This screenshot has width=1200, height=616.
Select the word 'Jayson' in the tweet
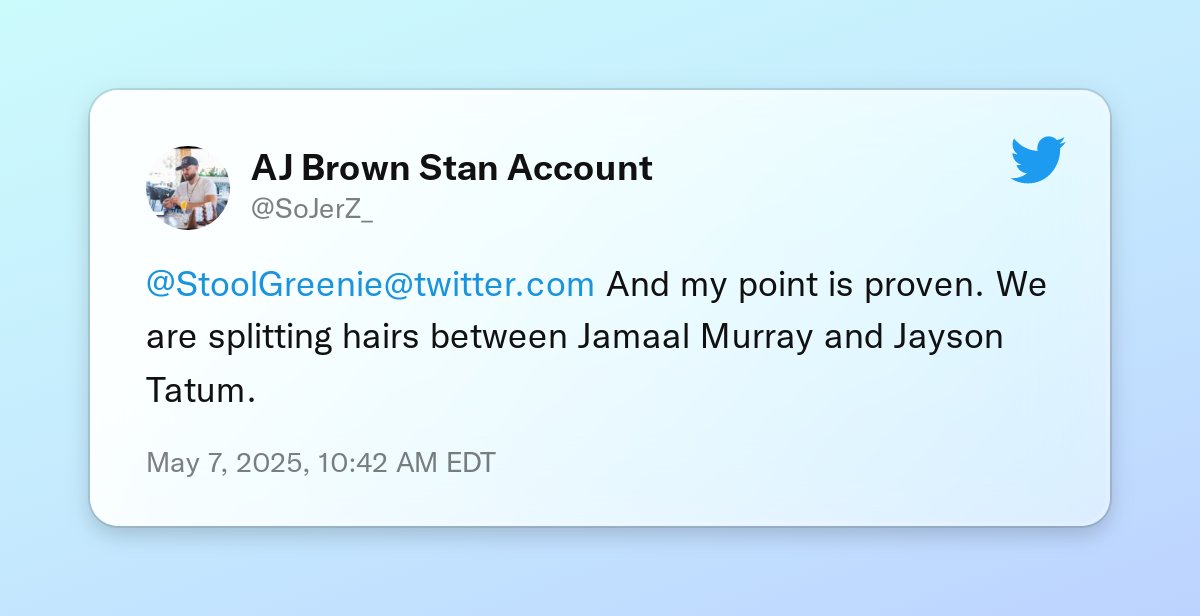(x=948, y=339)
